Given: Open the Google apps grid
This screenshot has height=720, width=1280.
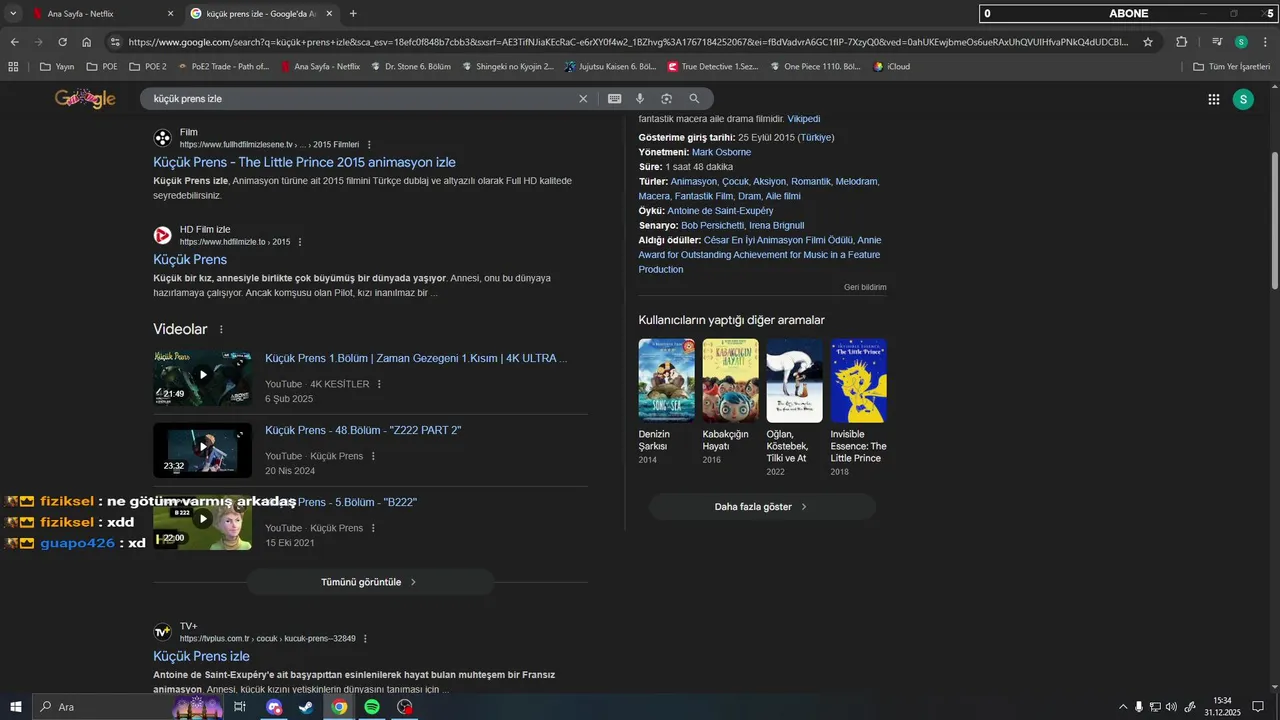Looking at the screenshot, I should (1213, 99).
